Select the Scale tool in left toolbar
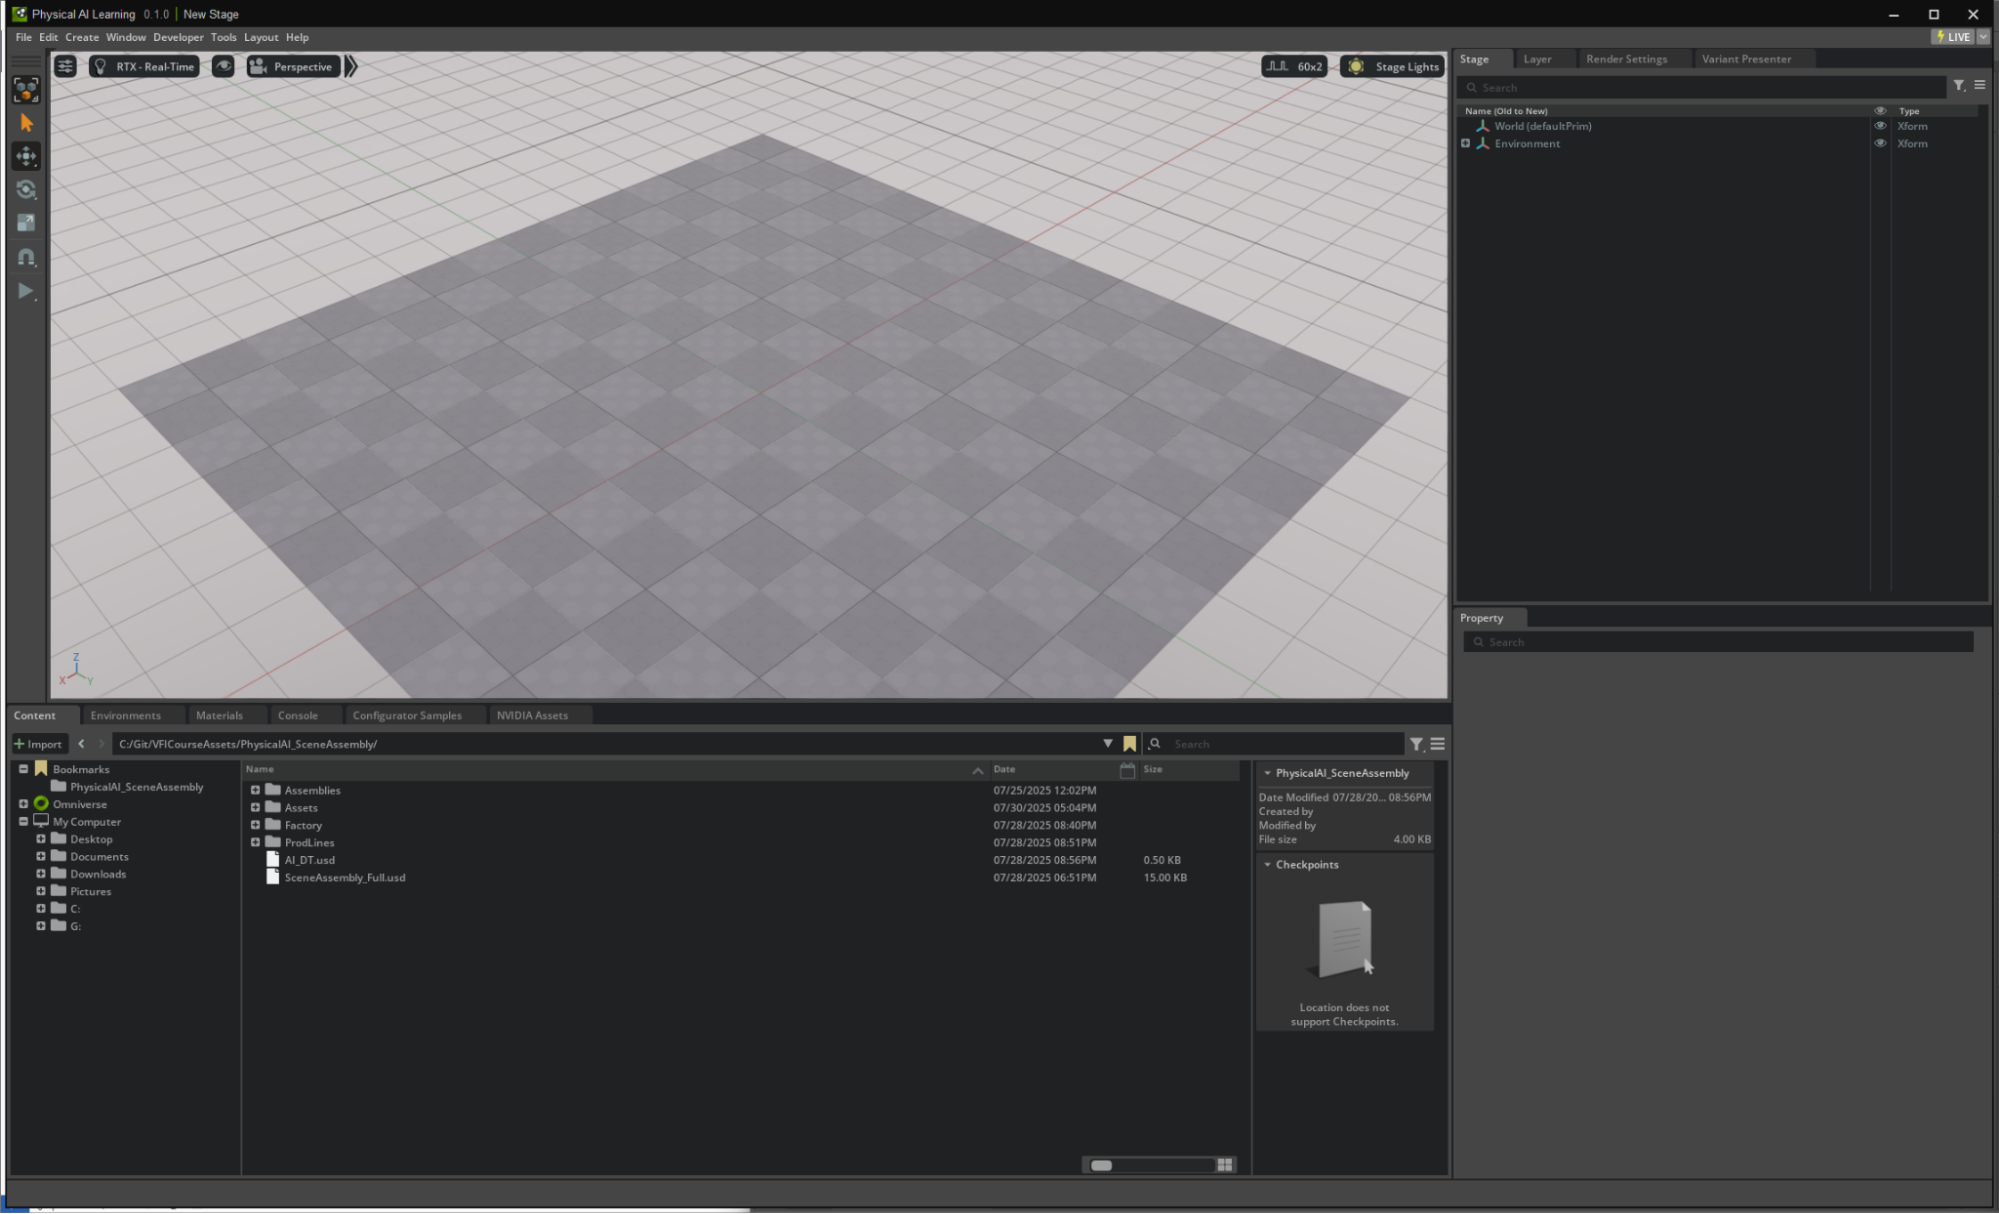1999x1214 pixels. point(26,223)
